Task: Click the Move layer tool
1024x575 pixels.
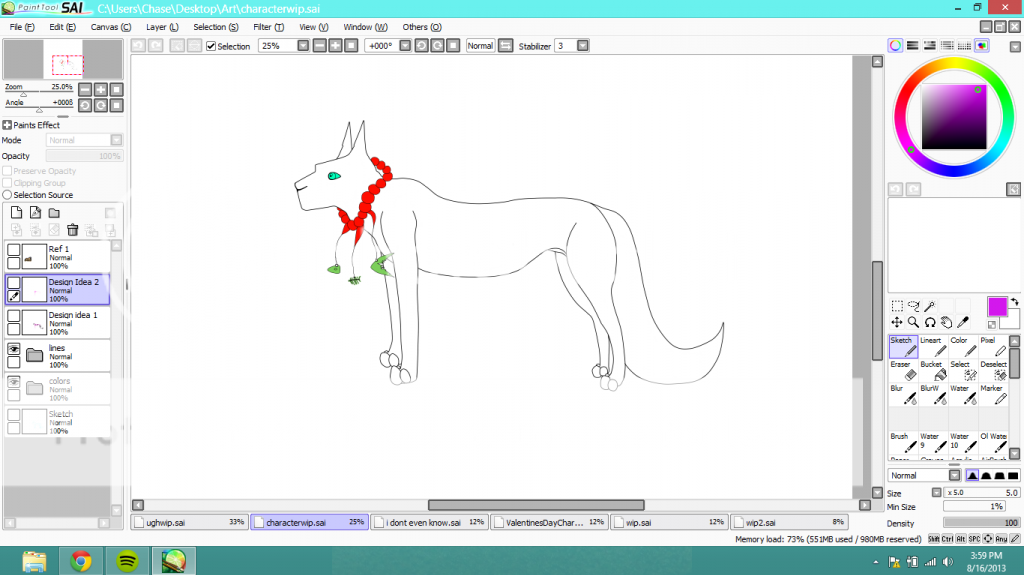Action: click(897, 322)
